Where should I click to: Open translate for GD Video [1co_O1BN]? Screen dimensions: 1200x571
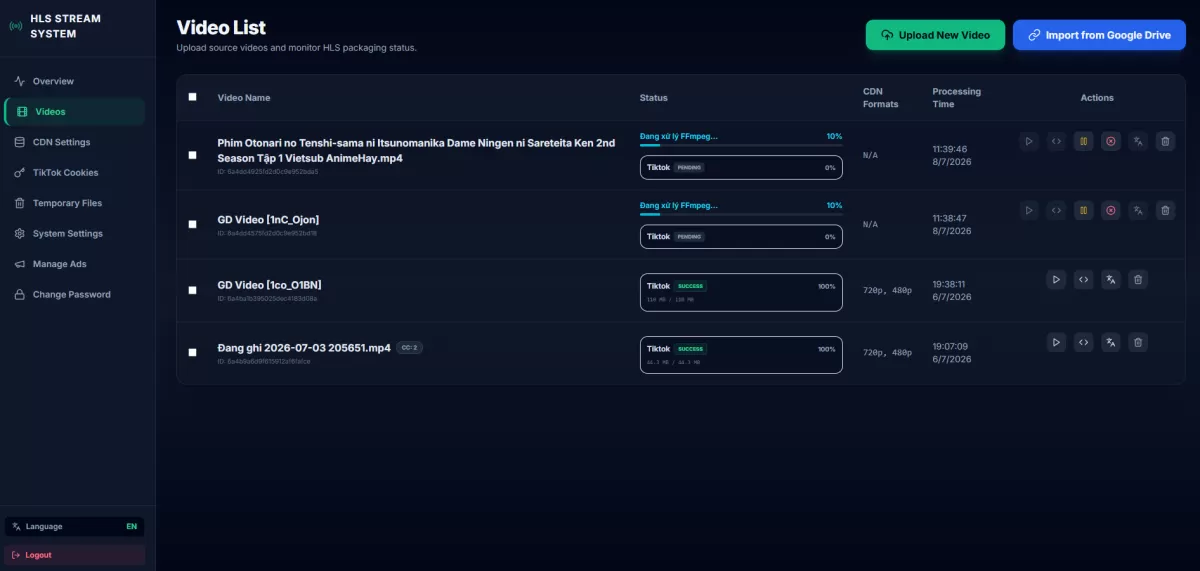coord(1110,280)
